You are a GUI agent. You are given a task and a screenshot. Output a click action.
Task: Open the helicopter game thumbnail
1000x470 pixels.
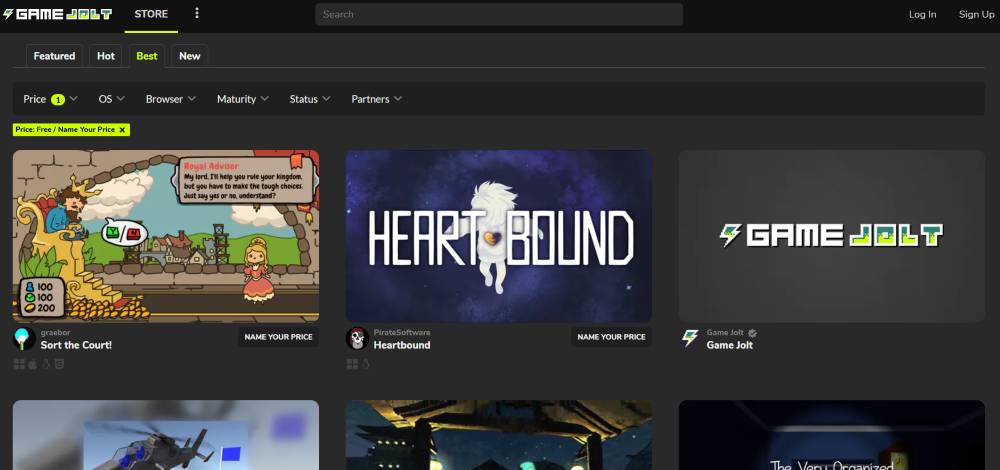[166, 435]
